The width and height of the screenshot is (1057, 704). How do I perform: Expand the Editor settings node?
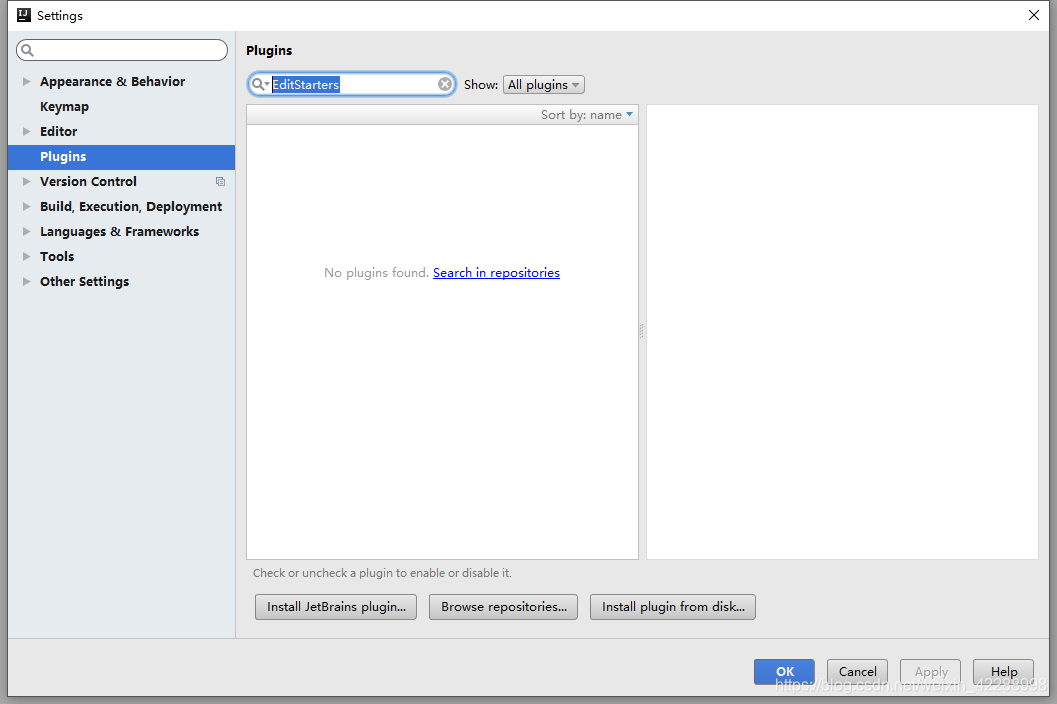tap(26, 131)
